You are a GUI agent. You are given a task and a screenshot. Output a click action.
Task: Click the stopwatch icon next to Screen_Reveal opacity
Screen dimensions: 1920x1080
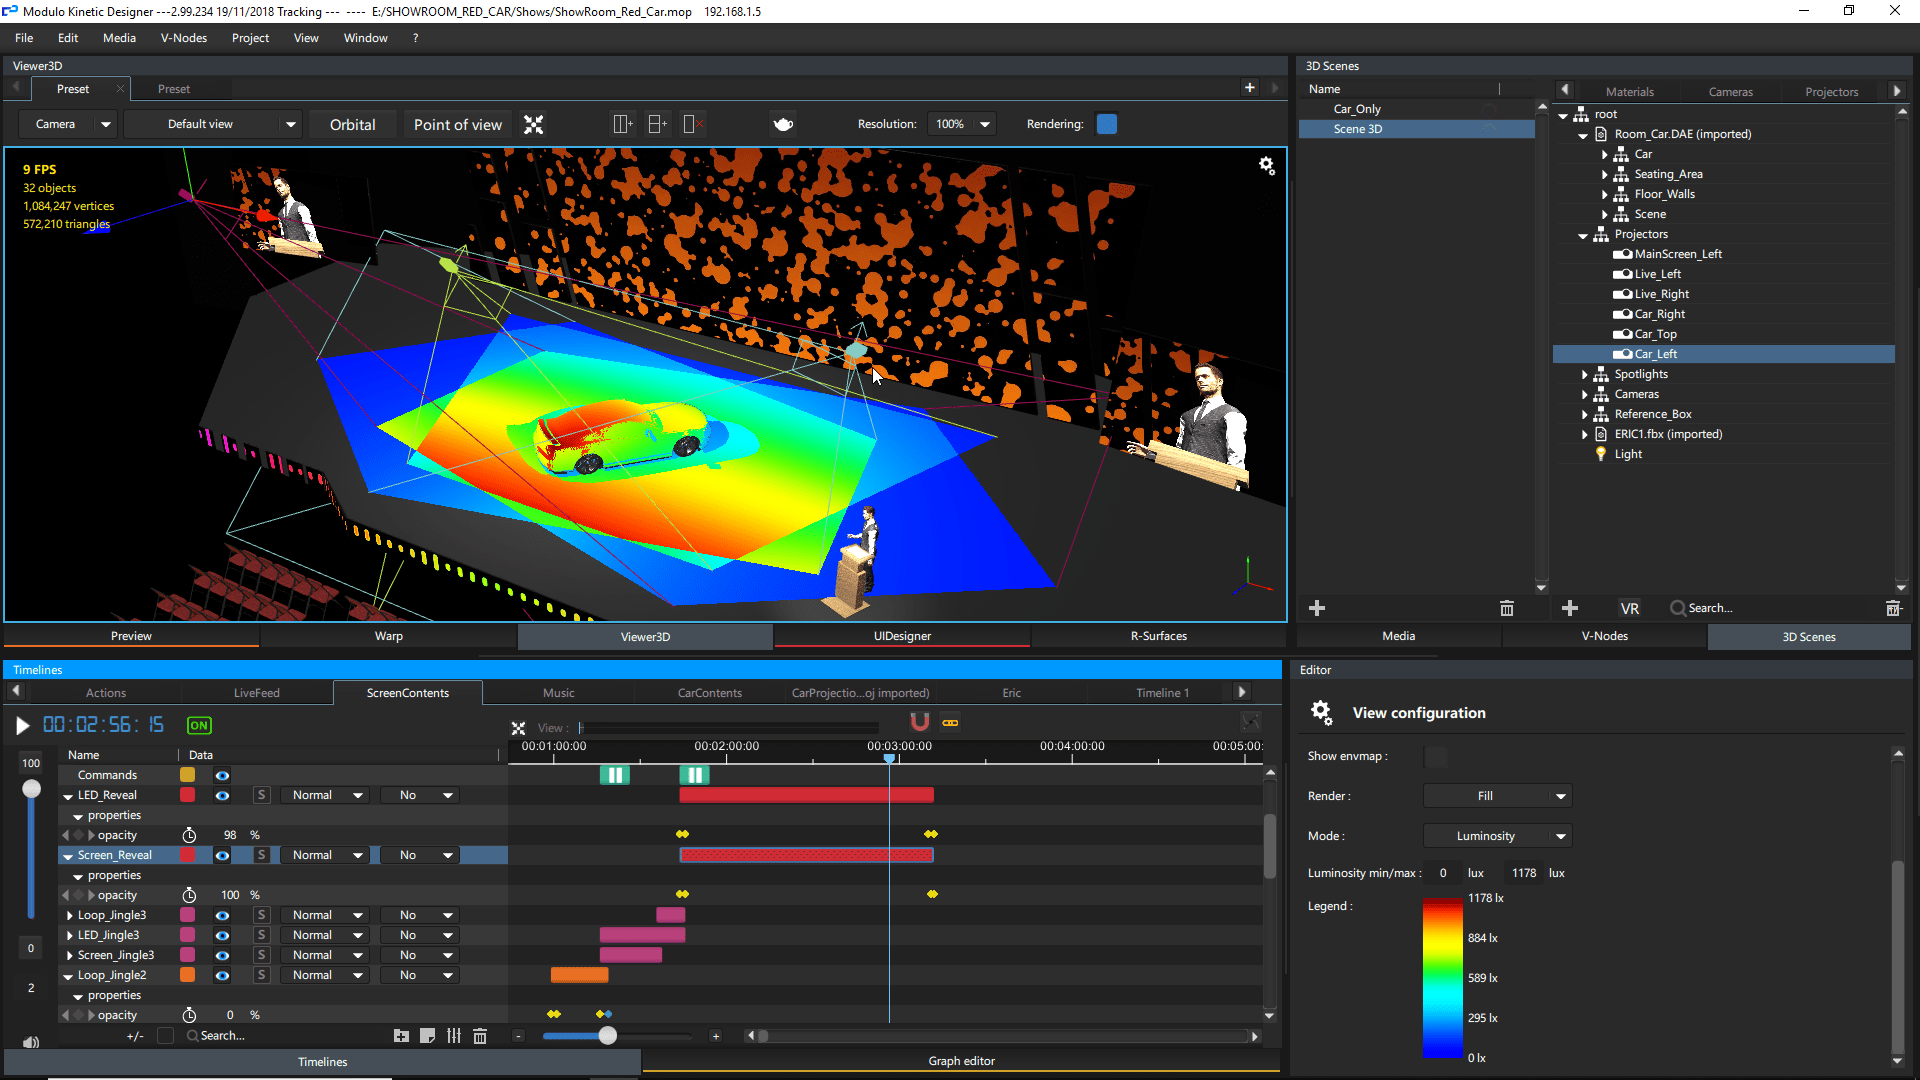[189, 894]
